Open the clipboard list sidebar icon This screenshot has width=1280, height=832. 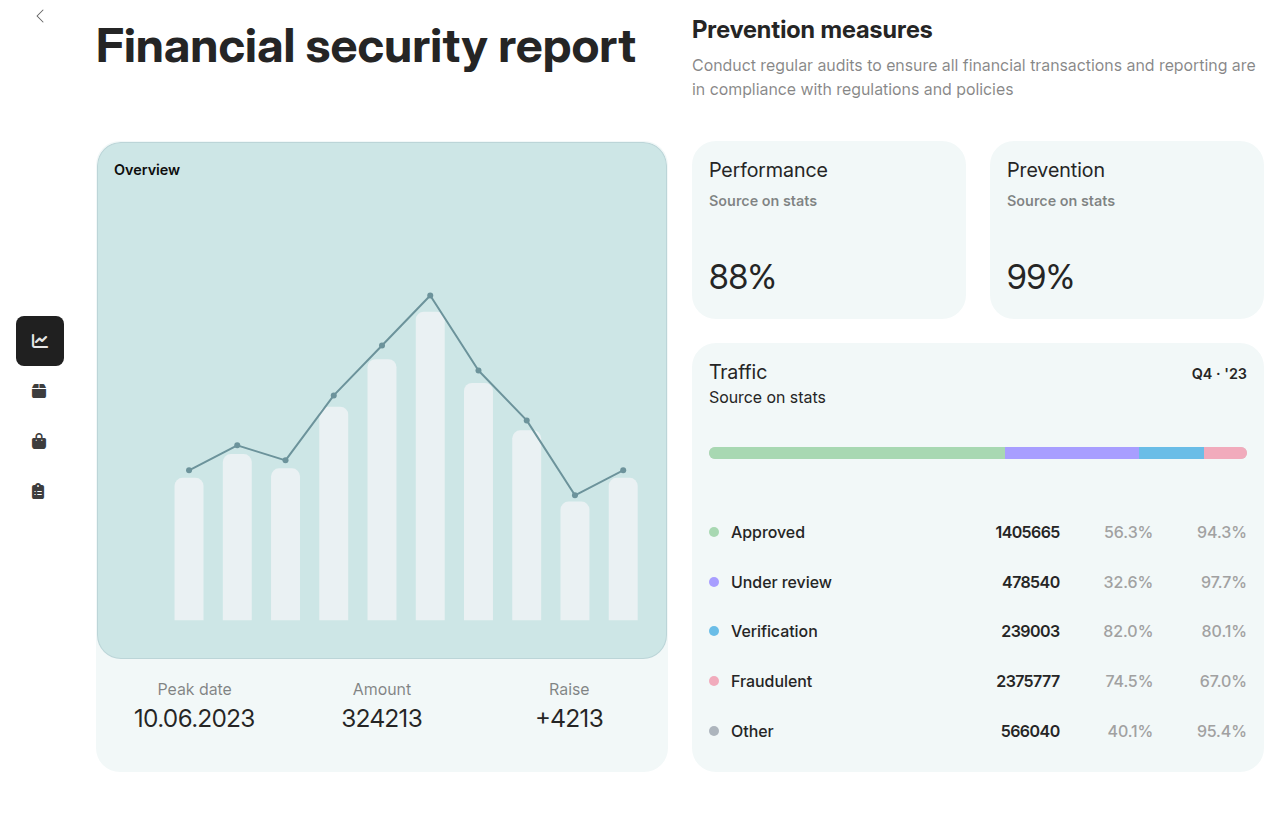coord(39,491)
